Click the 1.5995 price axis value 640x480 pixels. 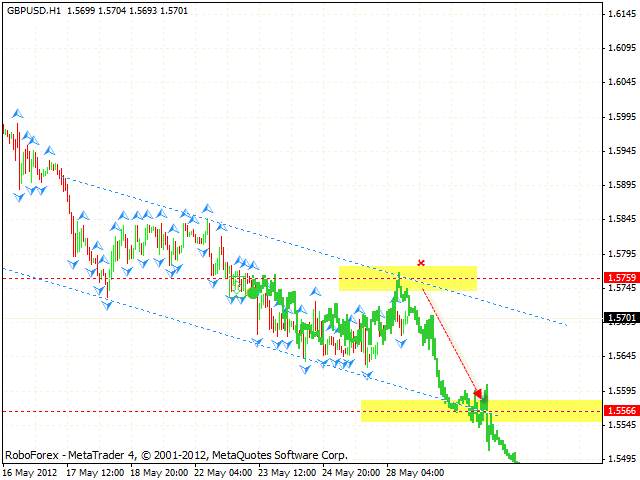[x=620, y=116]
